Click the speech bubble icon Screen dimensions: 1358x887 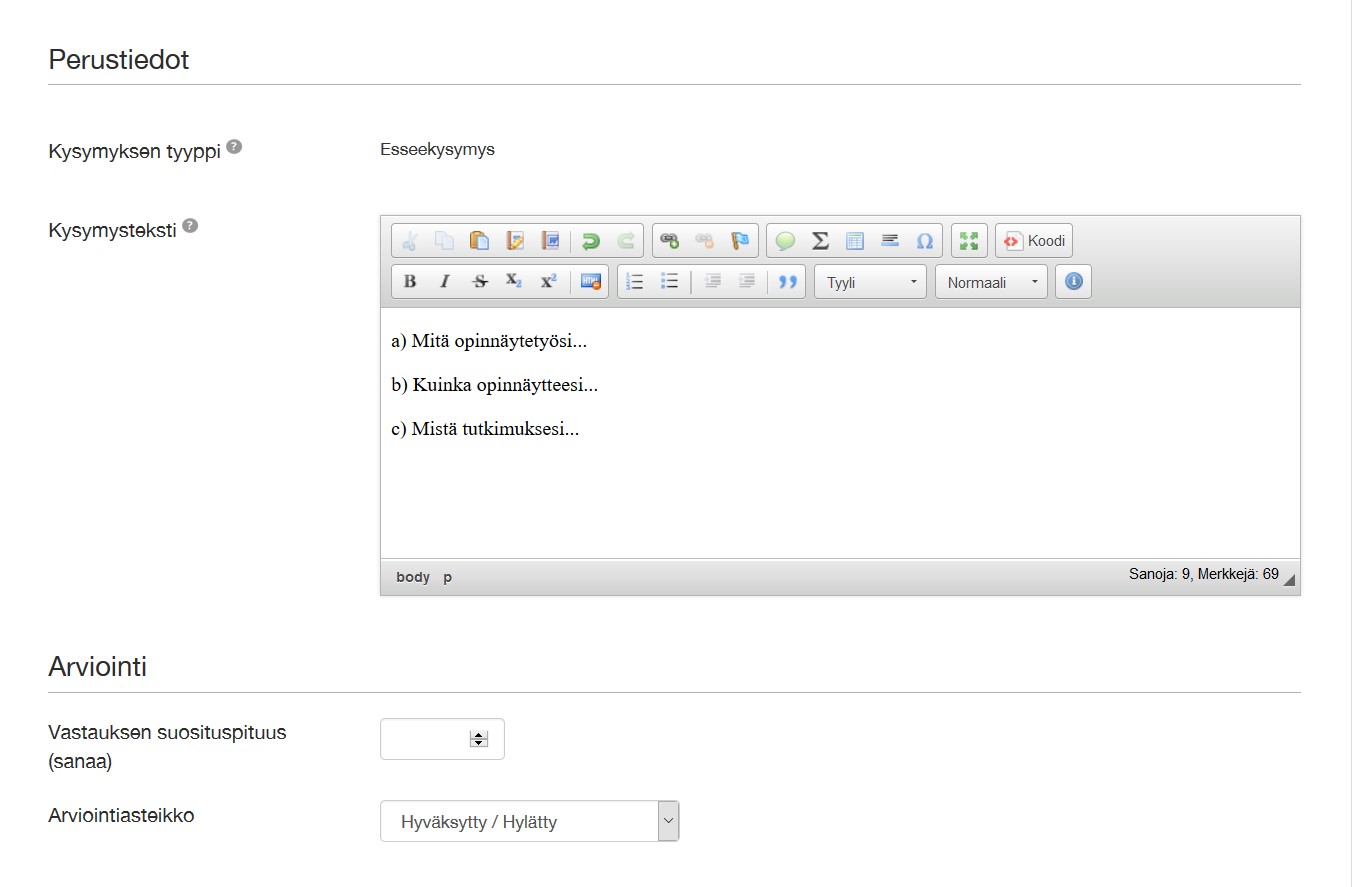(x=785, y=241)
